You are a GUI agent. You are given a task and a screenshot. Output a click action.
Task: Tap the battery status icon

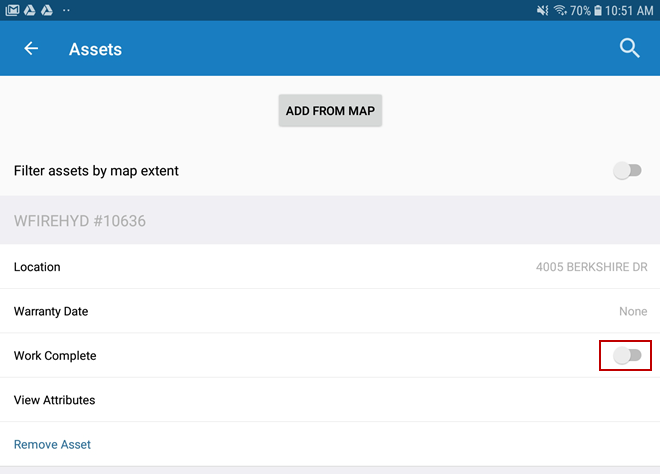[597, 10]
